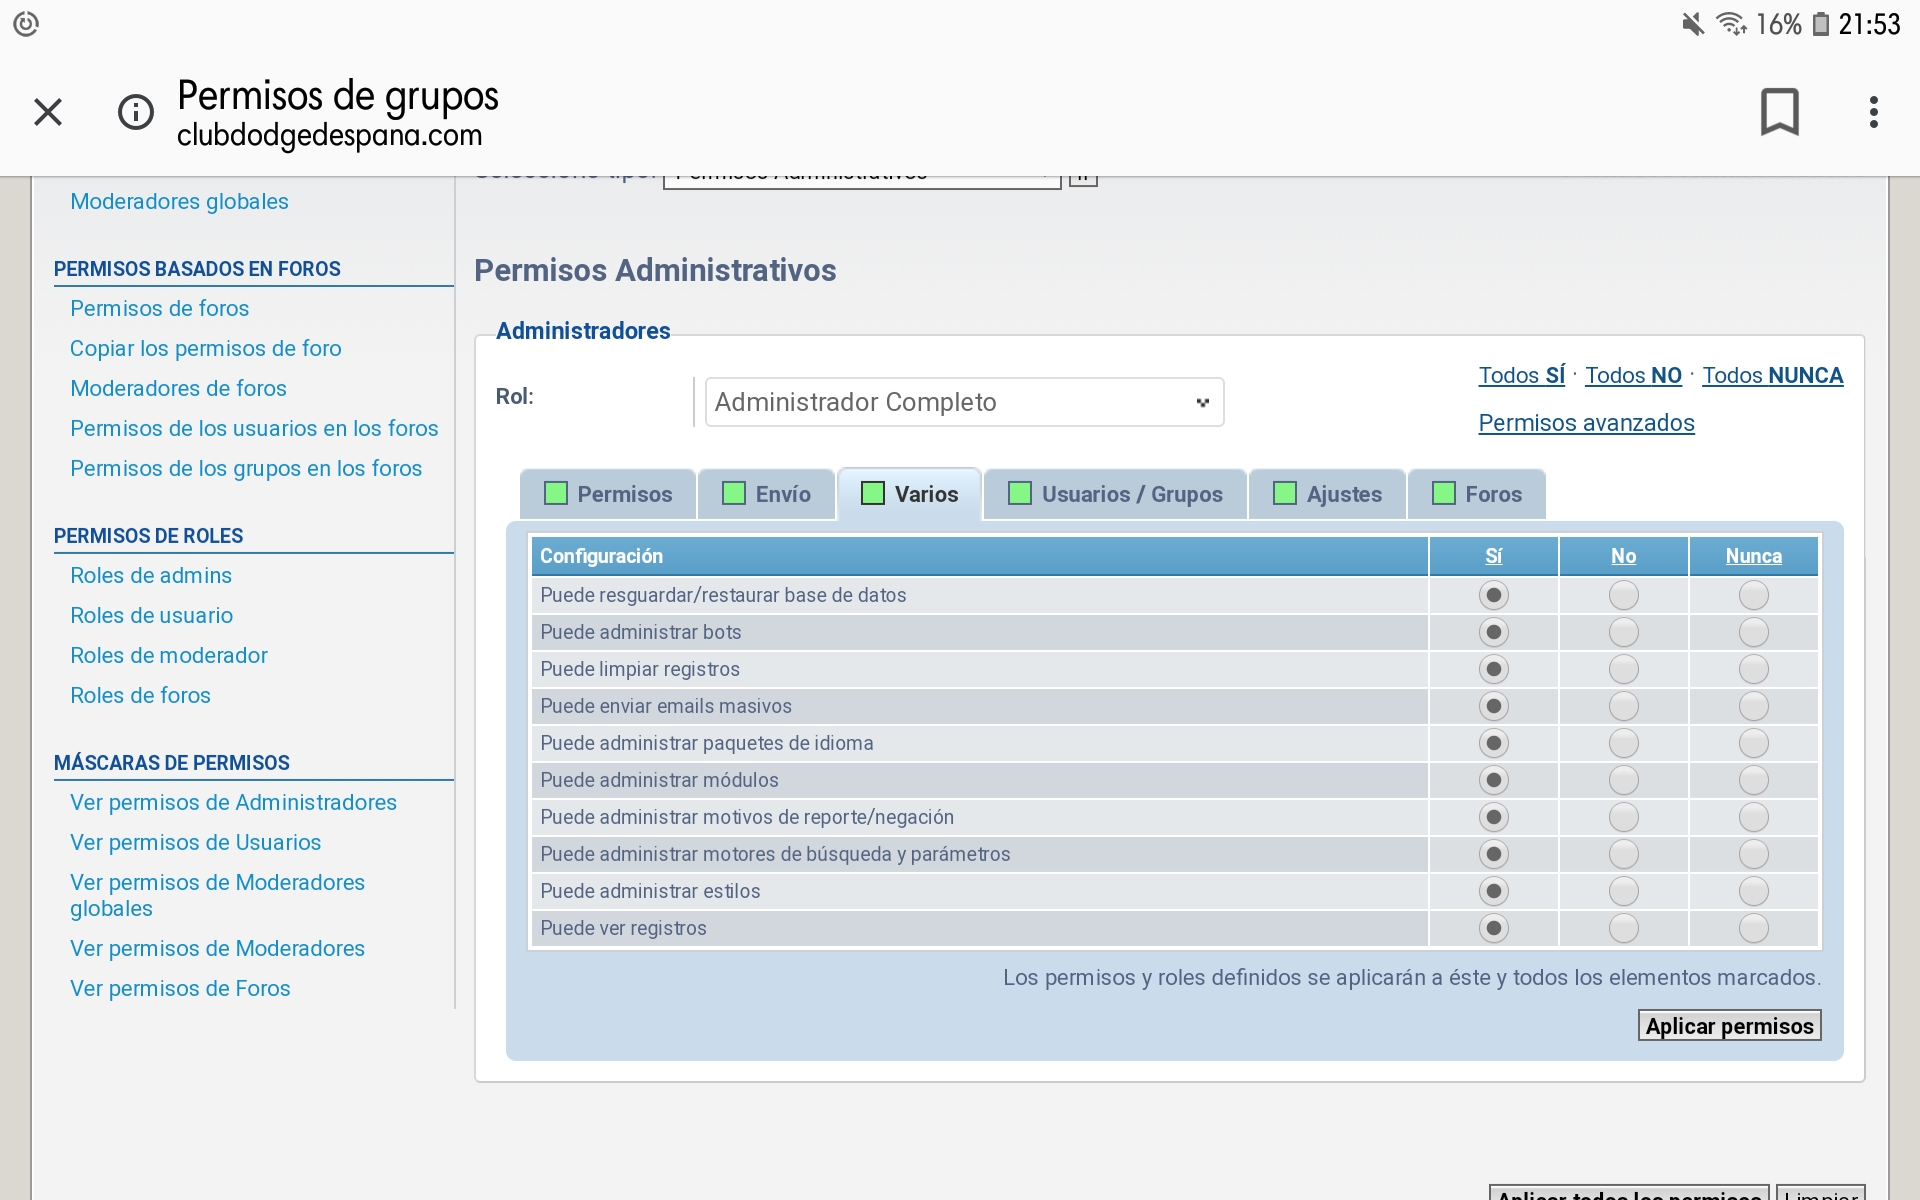The width and height of the screenshot is (1920, 1200).
Task: Open the three-dot overflow menu
Action: click(x=1873, y=111)
